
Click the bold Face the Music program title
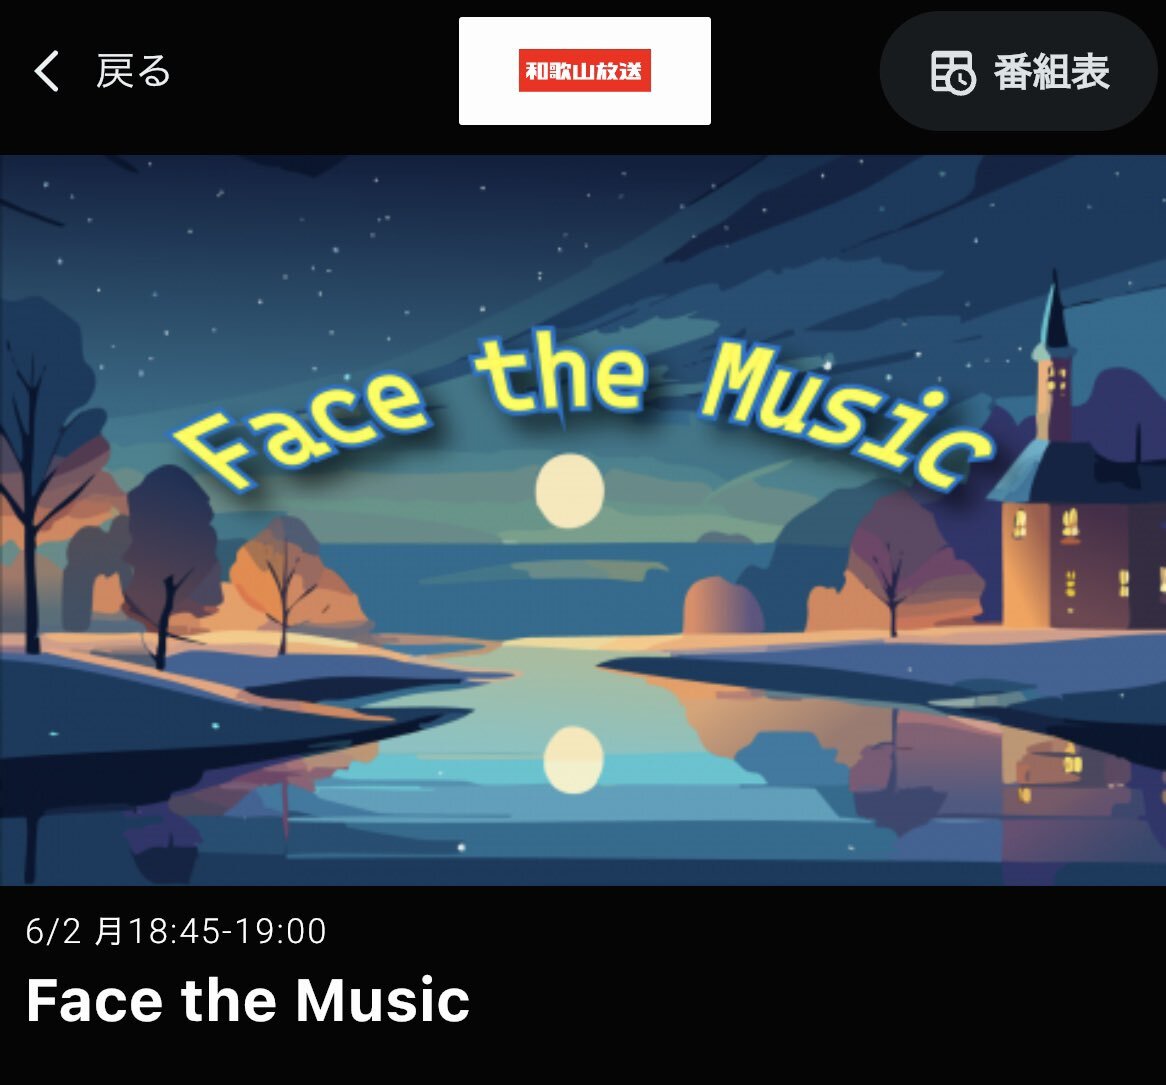(x=248, y=1000)
